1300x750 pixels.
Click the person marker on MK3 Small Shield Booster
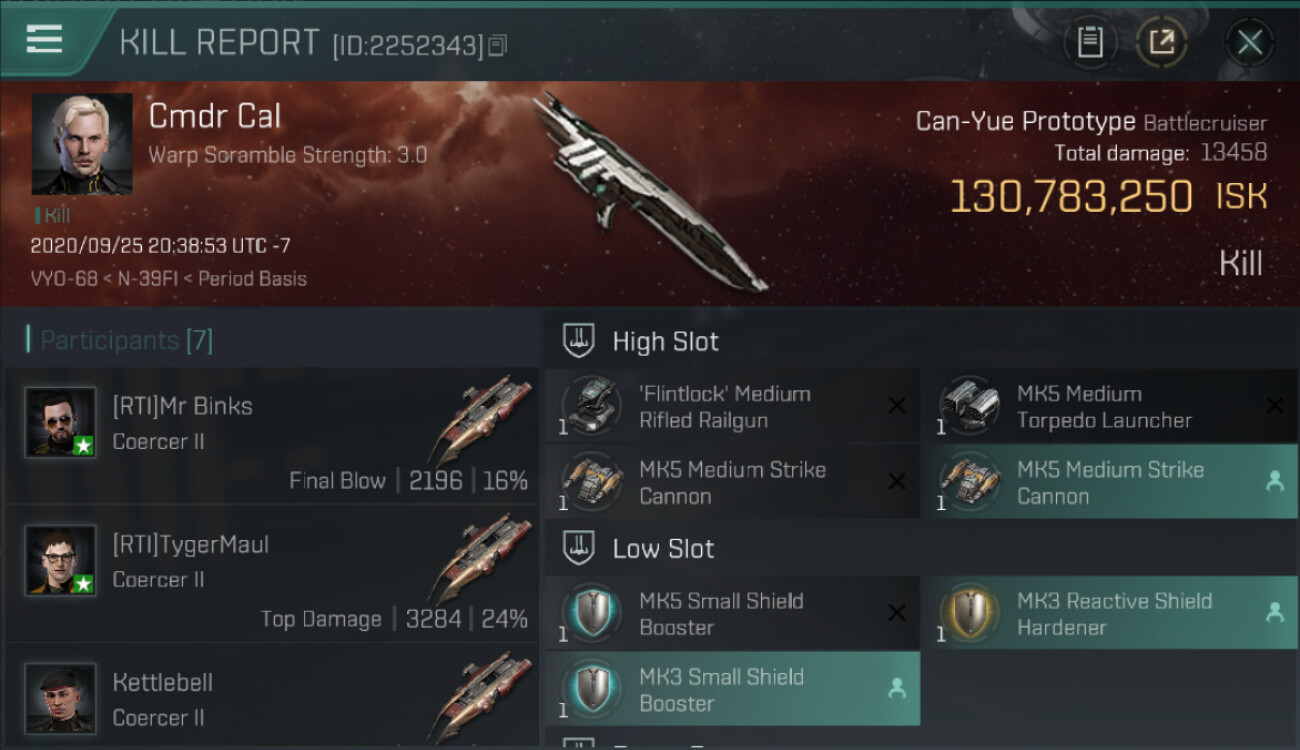tap(897, 688)
